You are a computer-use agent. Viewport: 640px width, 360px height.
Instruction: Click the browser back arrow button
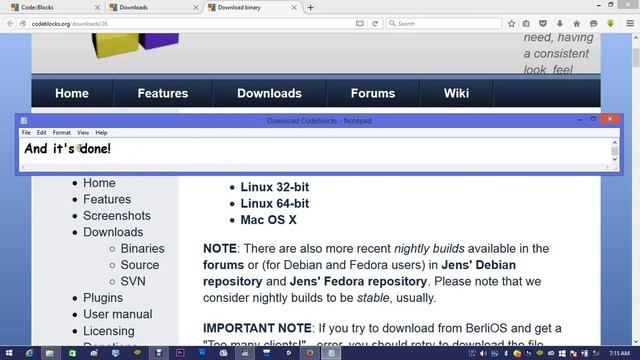tap(10, 24)
